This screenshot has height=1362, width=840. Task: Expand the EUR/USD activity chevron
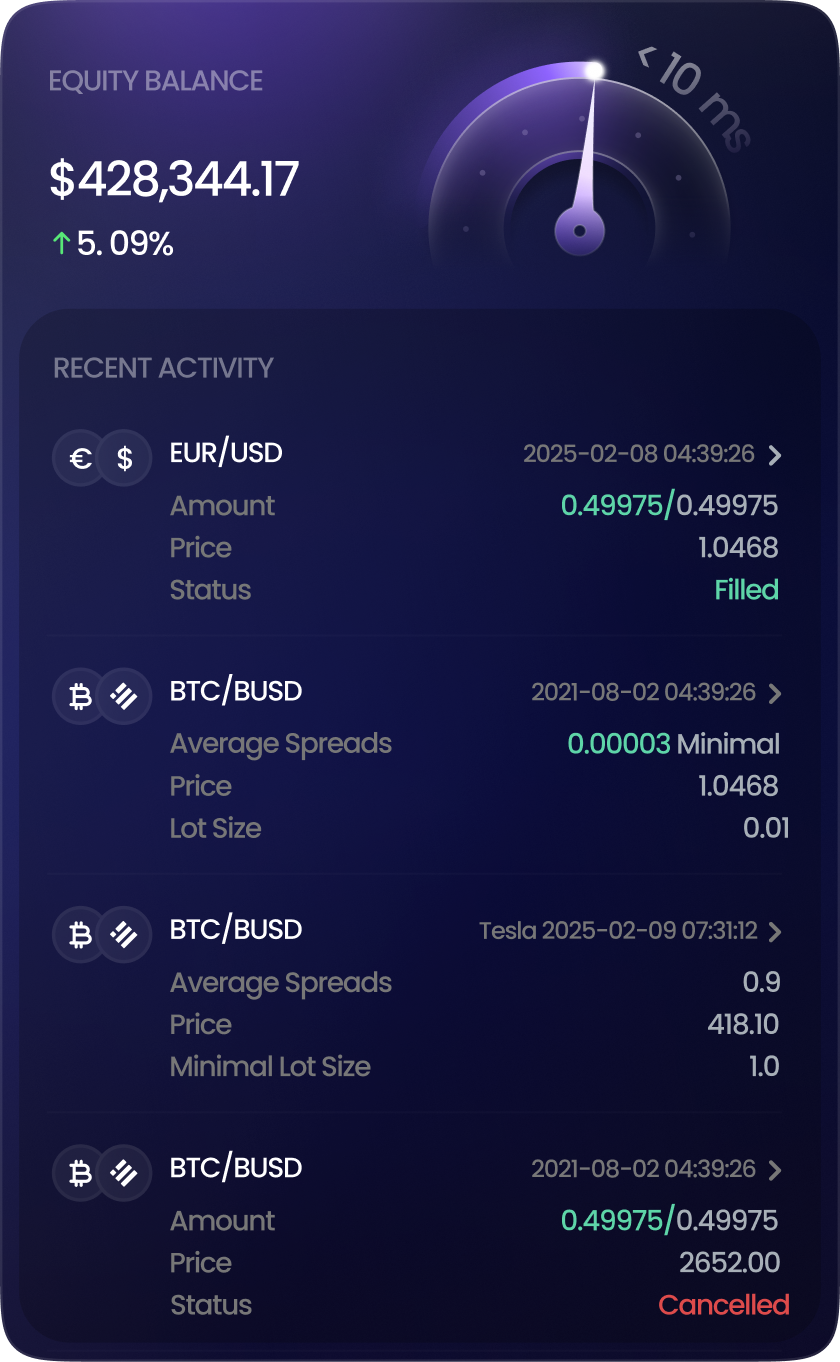click(x=775, y=456)
